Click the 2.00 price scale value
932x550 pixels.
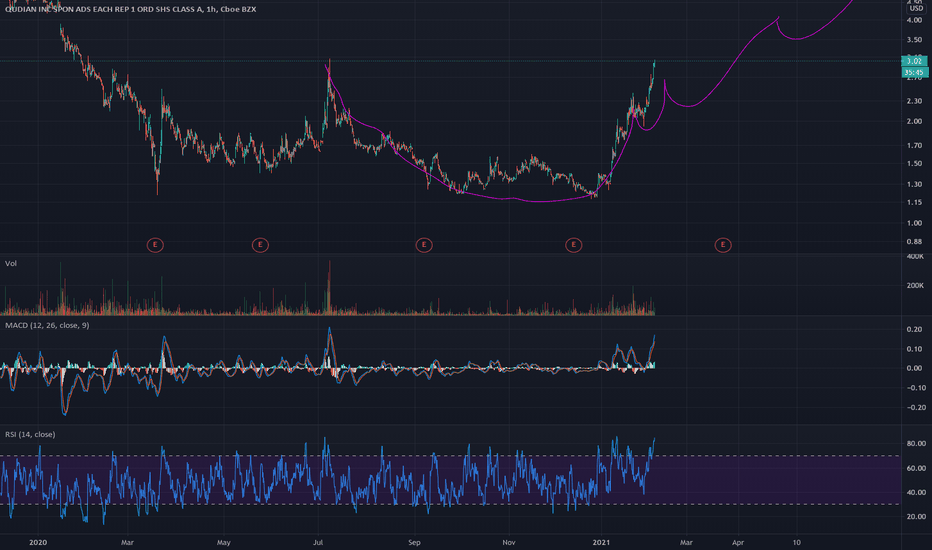[x=914, y=121]
